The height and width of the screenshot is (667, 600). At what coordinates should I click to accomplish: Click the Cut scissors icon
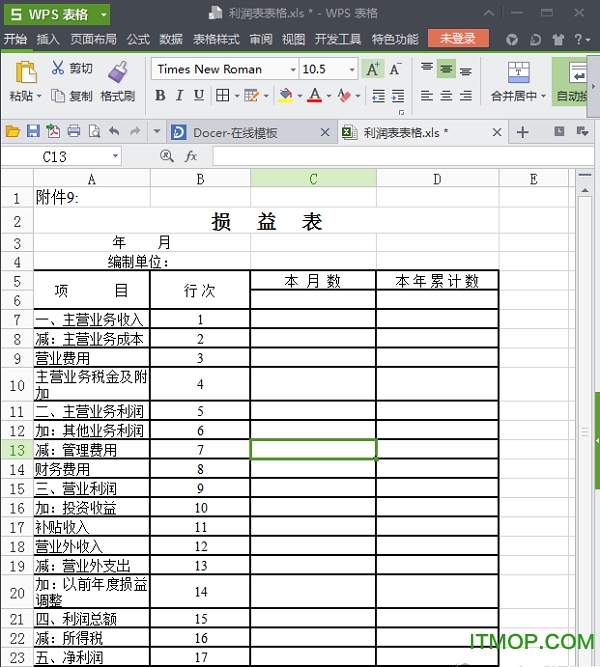[x=58, y=68]
